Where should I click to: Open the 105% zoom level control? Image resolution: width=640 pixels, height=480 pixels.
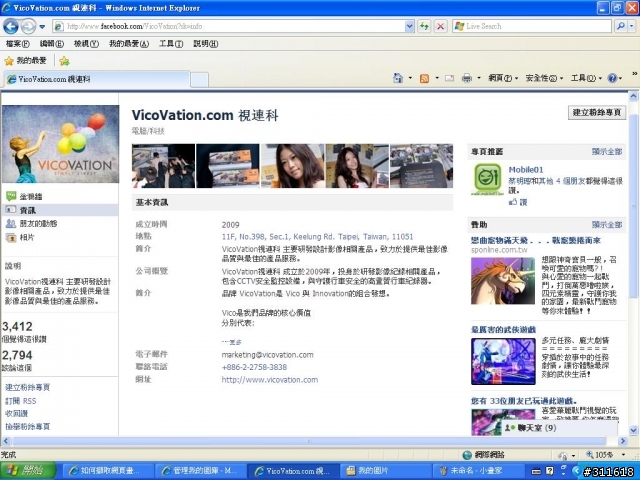tap(605, 454)
